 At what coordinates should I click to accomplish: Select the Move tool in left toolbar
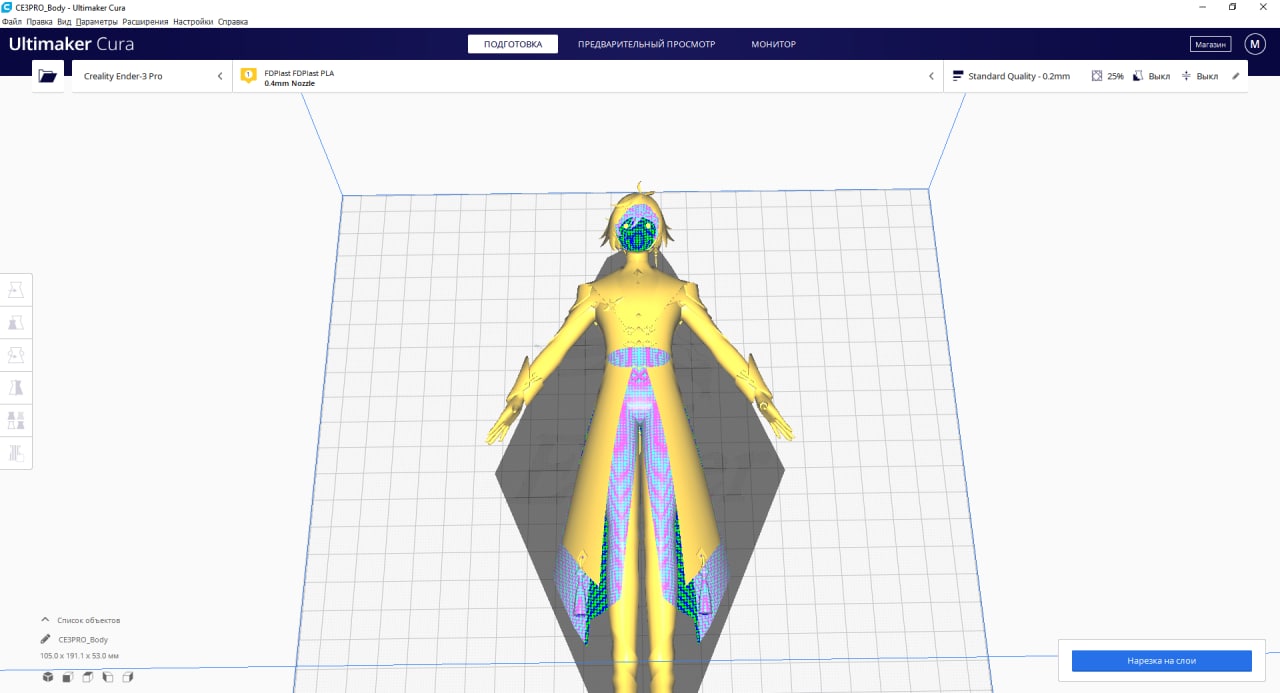click(x=16, y=290)
